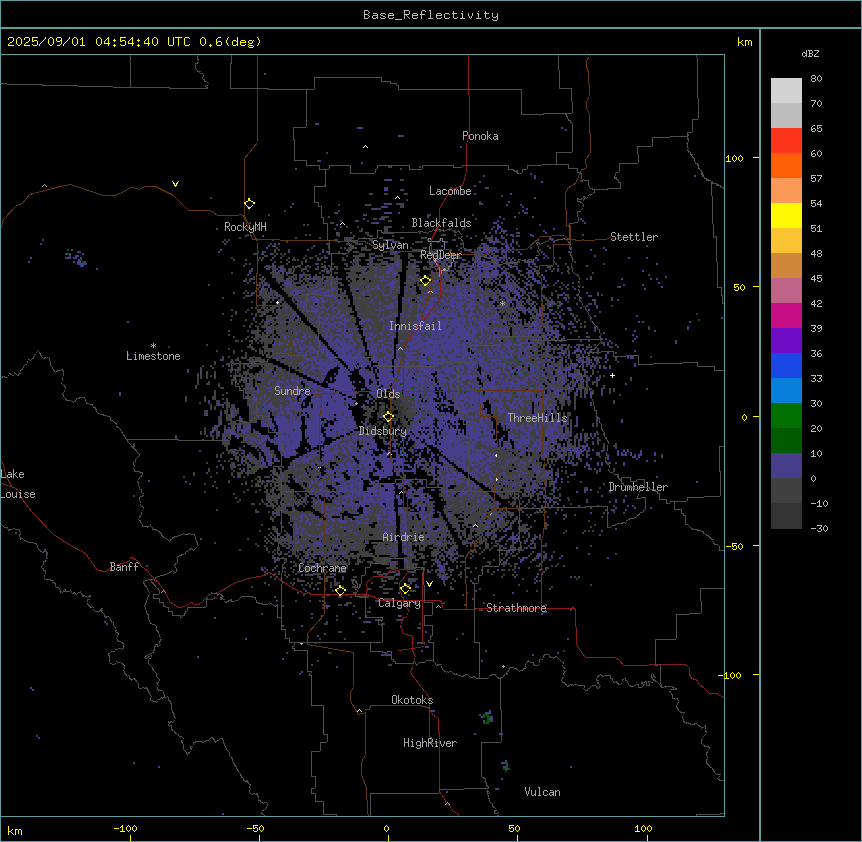
Task: Select the blue 36–33 dBZ legend swatch
Action: tap(786, 365)
